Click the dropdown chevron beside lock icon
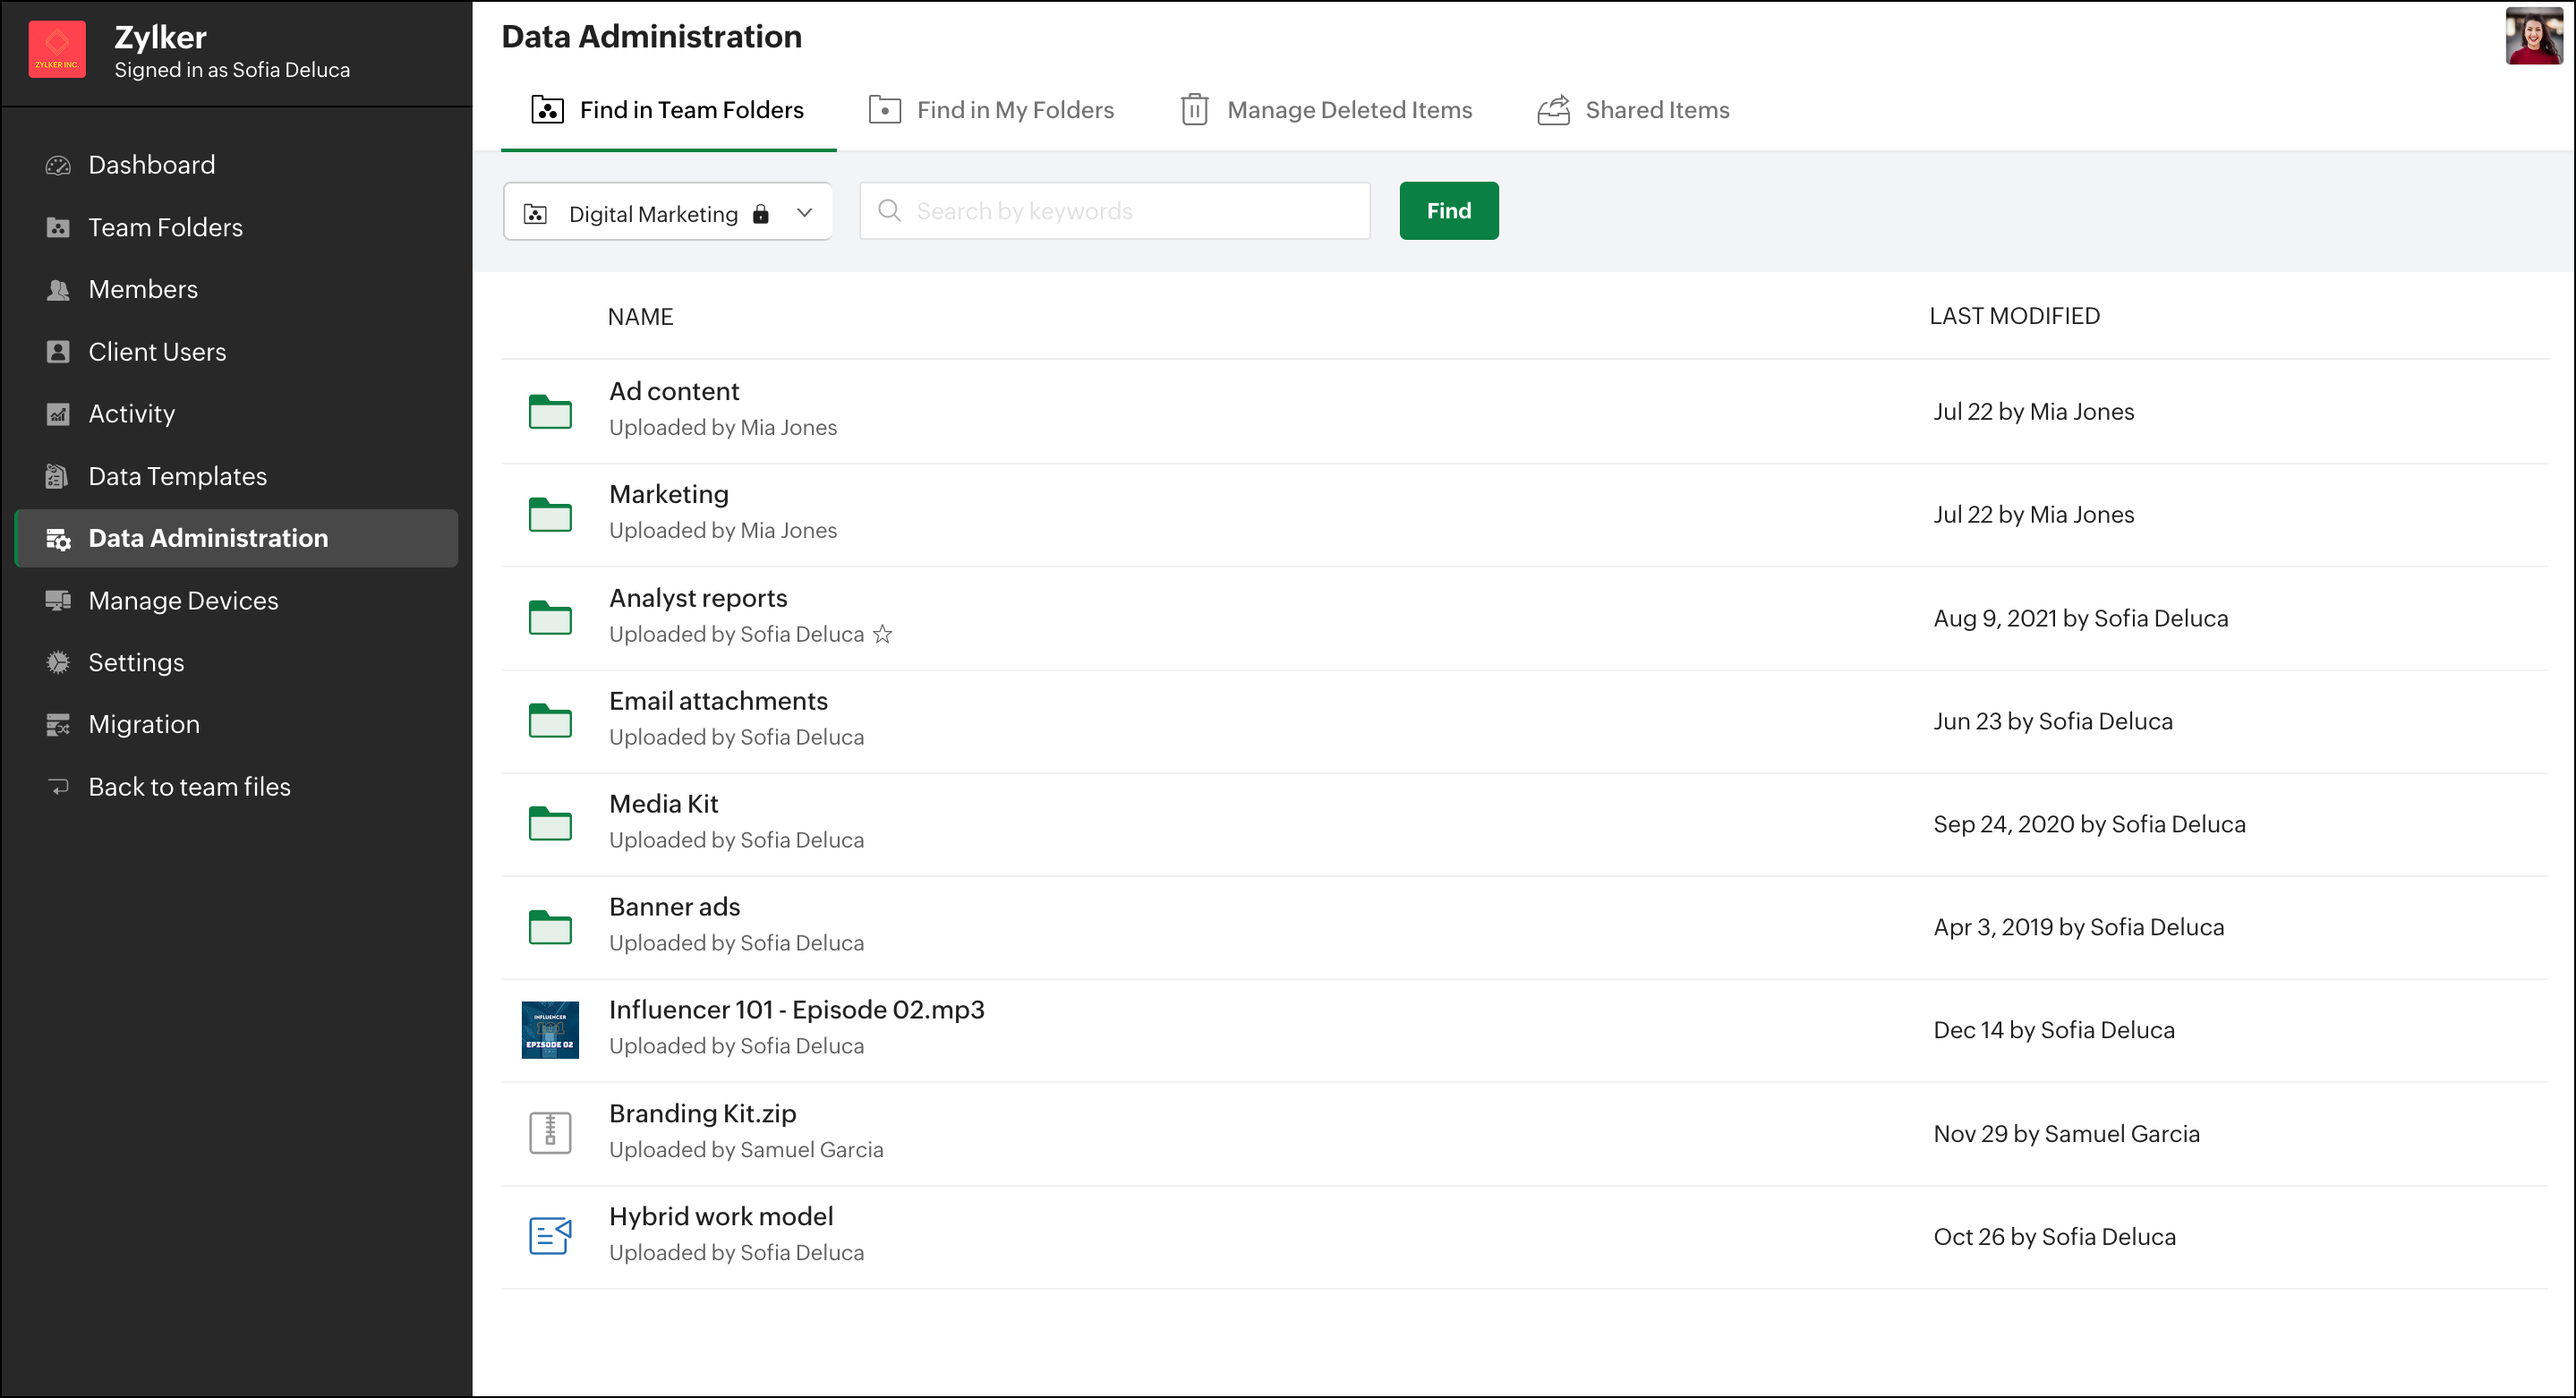Viewport: 2576px width, 1398px height. [804, 213]
